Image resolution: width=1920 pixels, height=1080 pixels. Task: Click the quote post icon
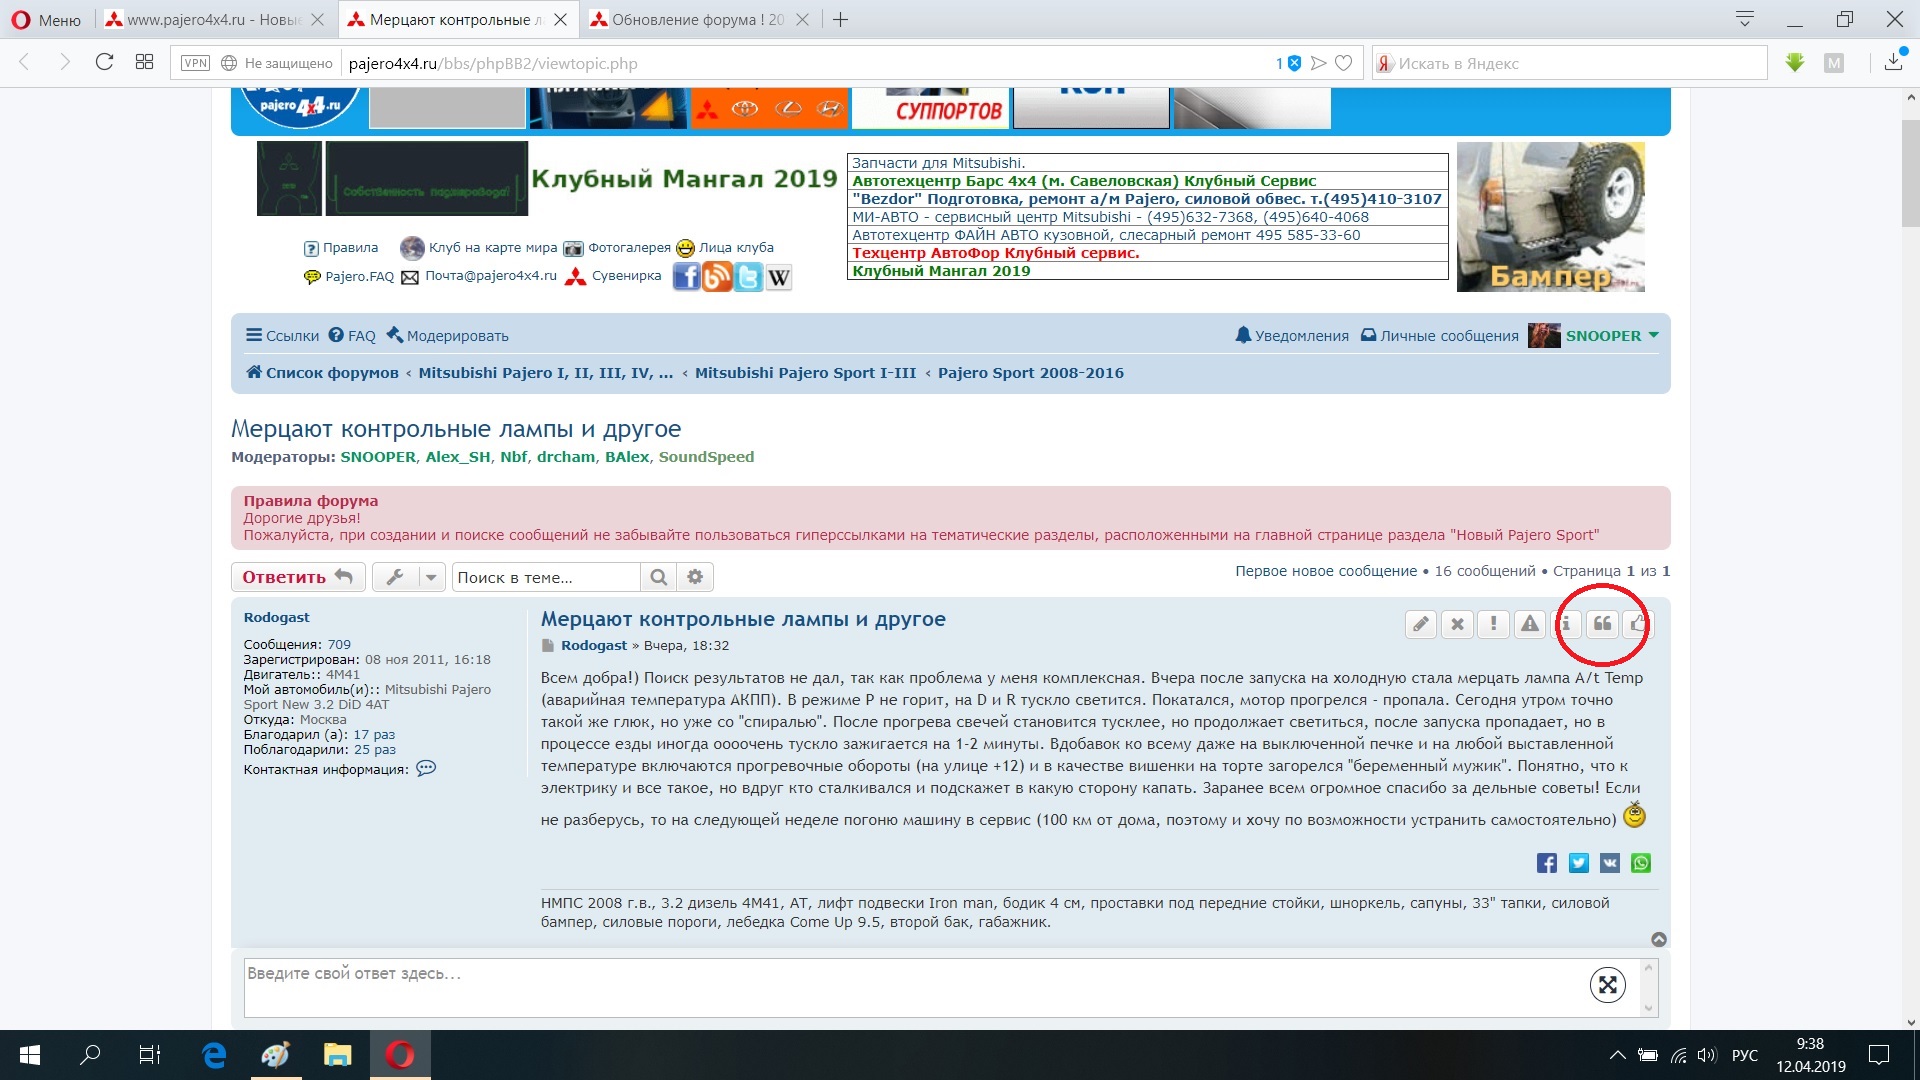pos(1602,624)
